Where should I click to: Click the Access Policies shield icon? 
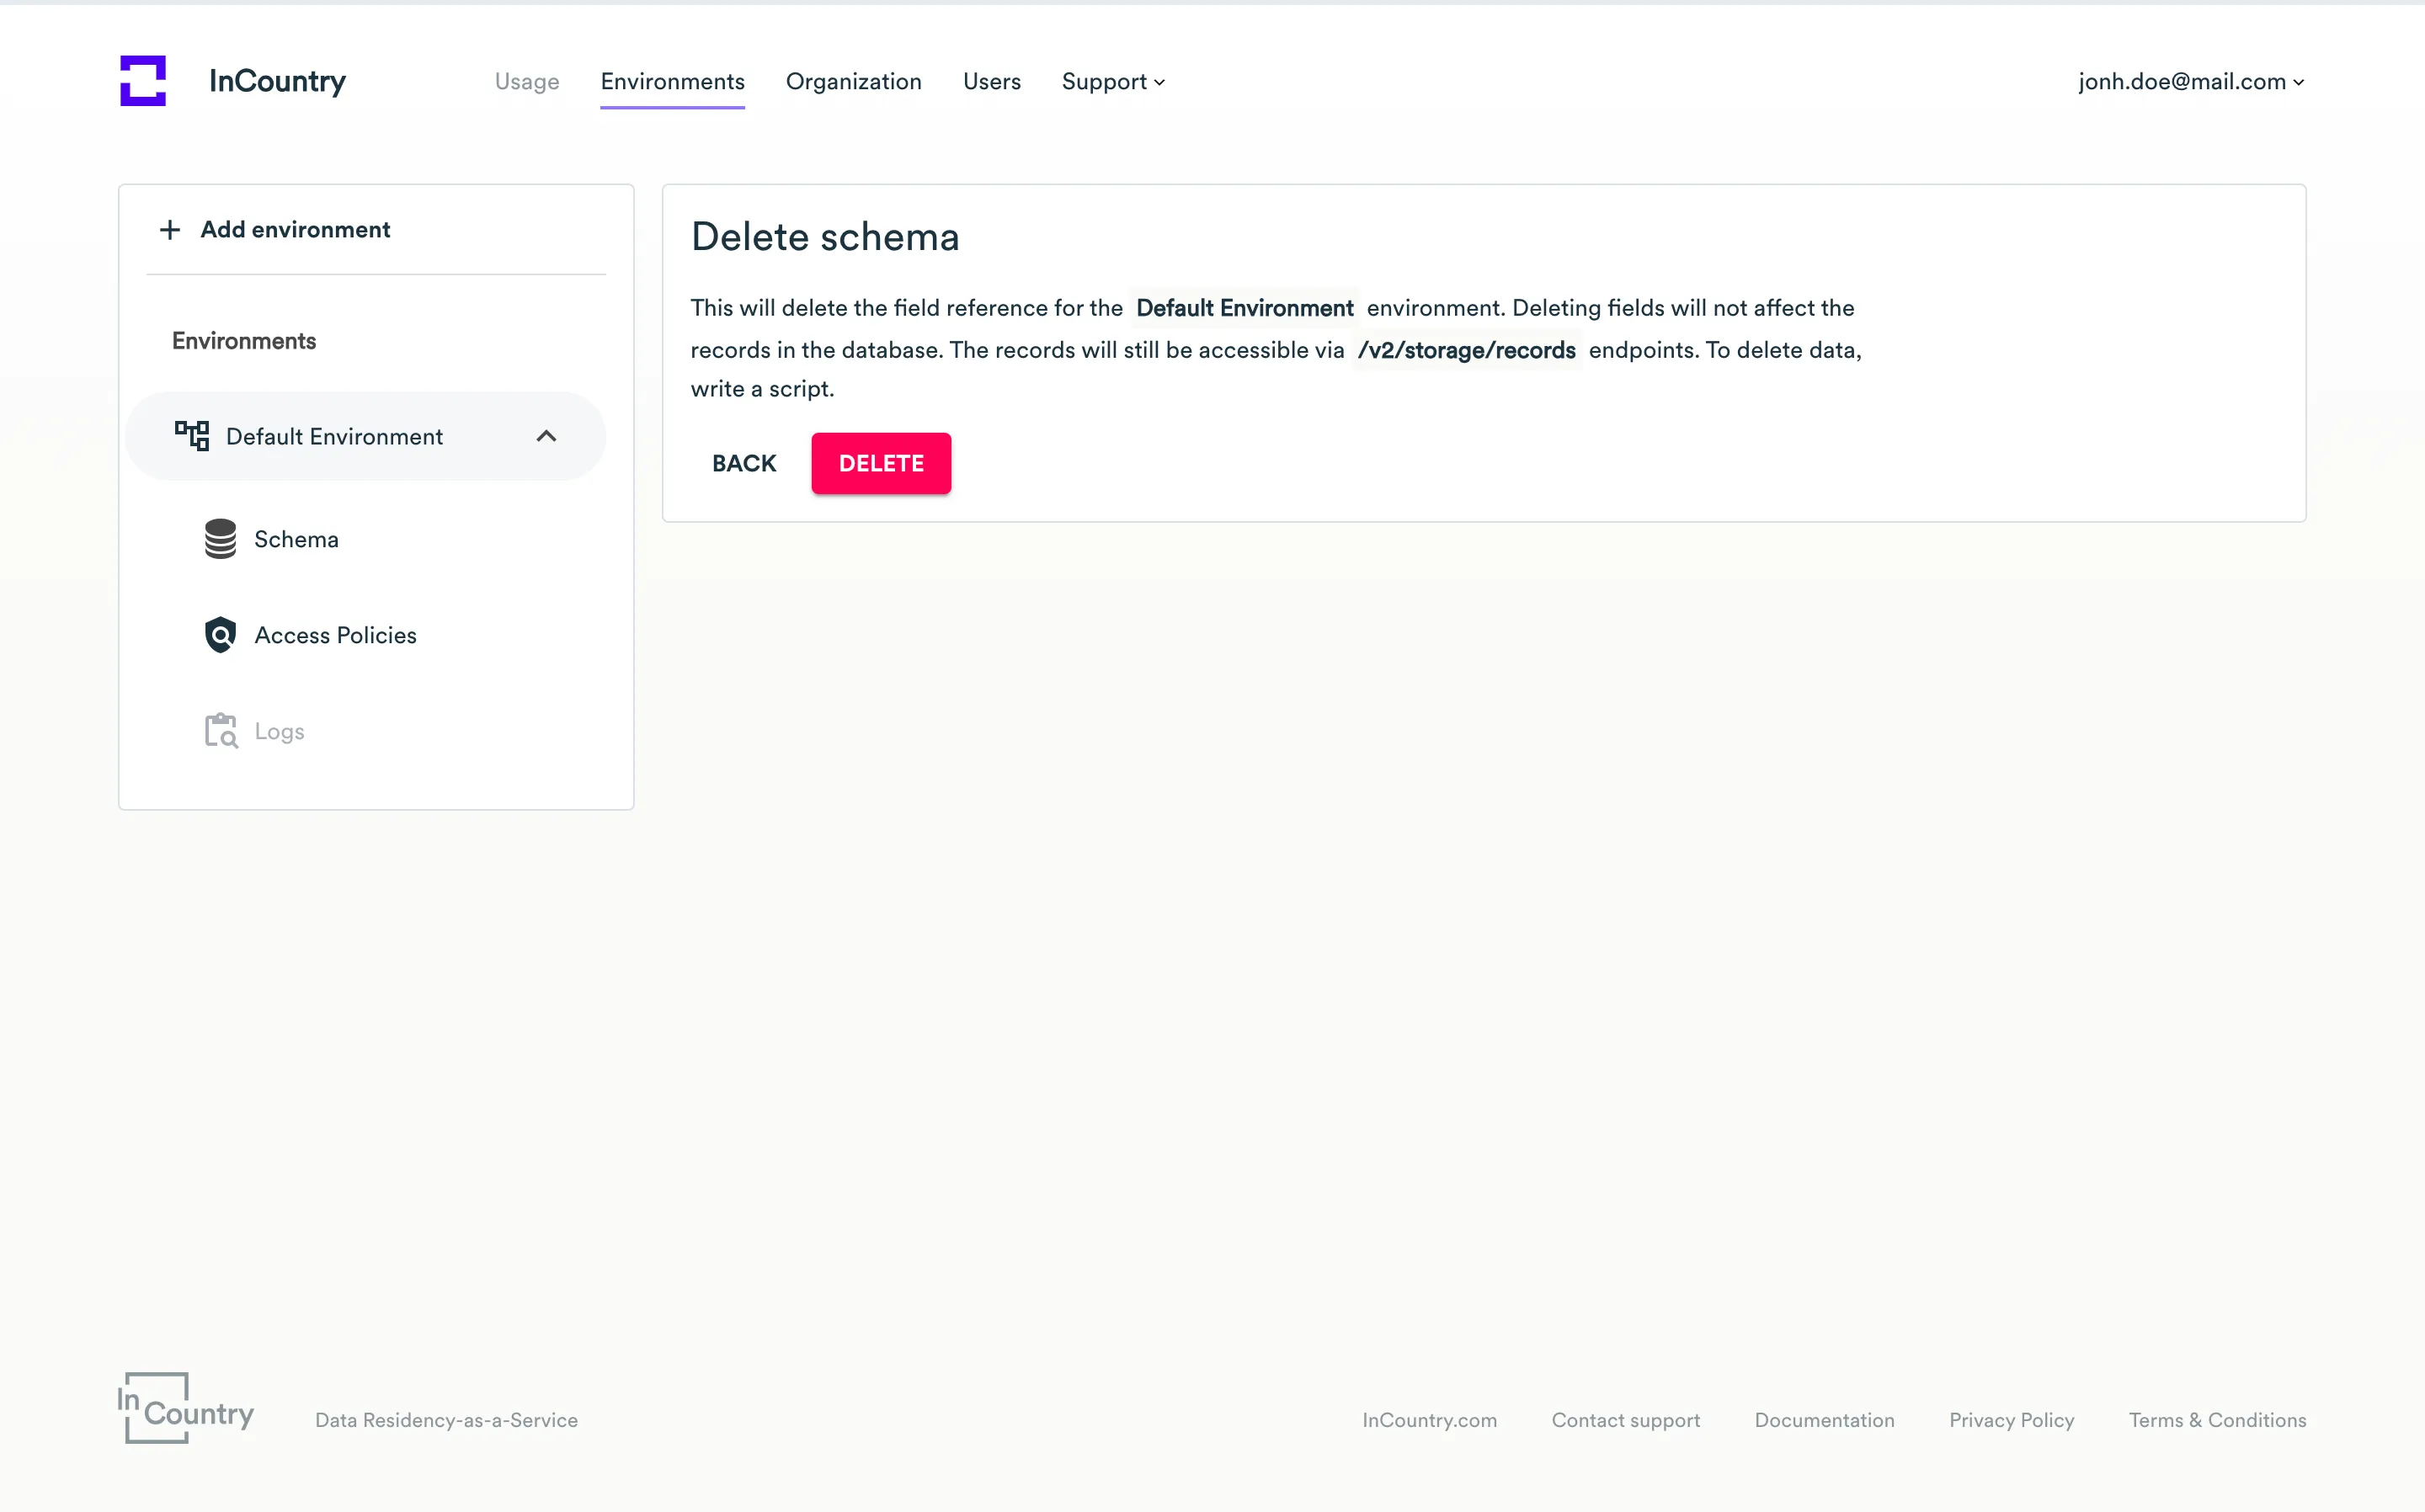(220, 635)
